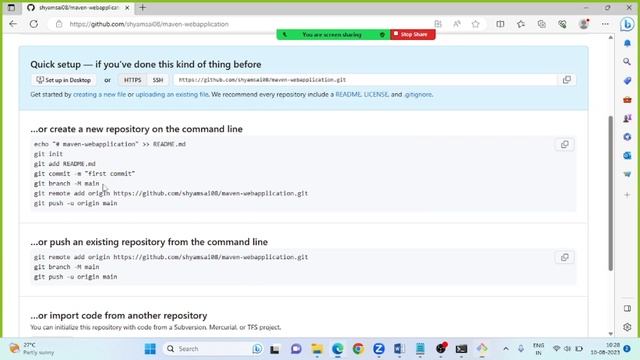The width and height of the screenshot is (640, 360).
Task: Click Set up in Desktop button
Action: click(64, 80)
